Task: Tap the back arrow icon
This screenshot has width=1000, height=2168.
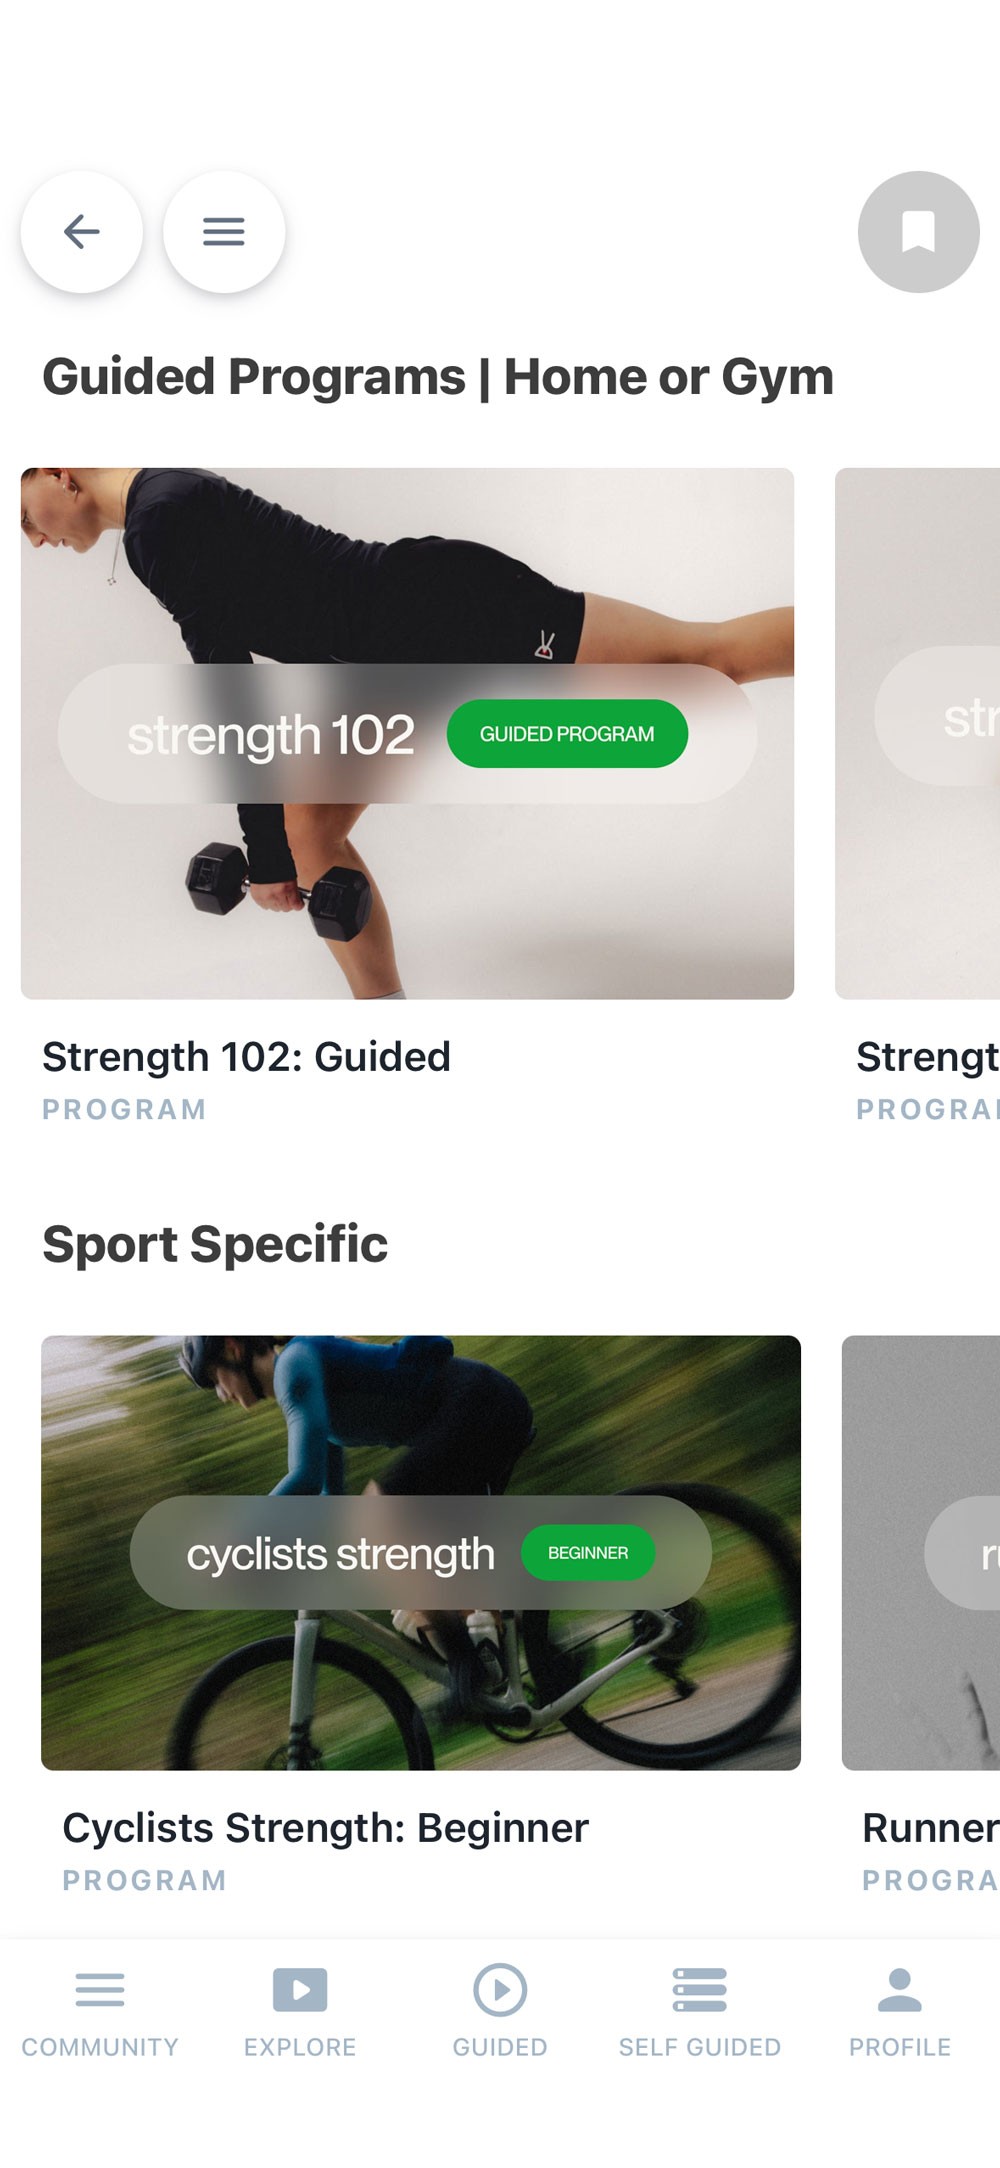Action: coord(82,232)
